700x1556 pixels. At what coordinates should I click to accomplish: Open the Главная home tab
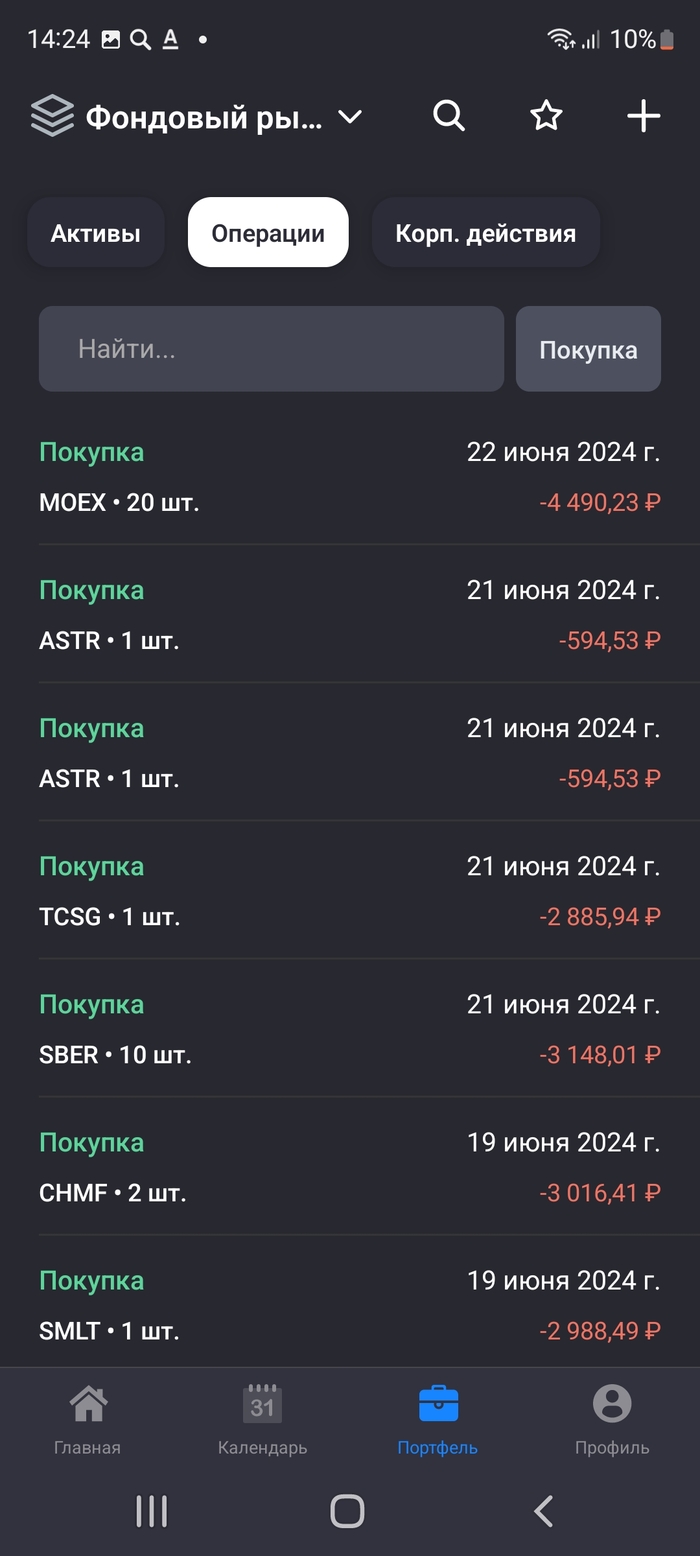click(88, 1418)
